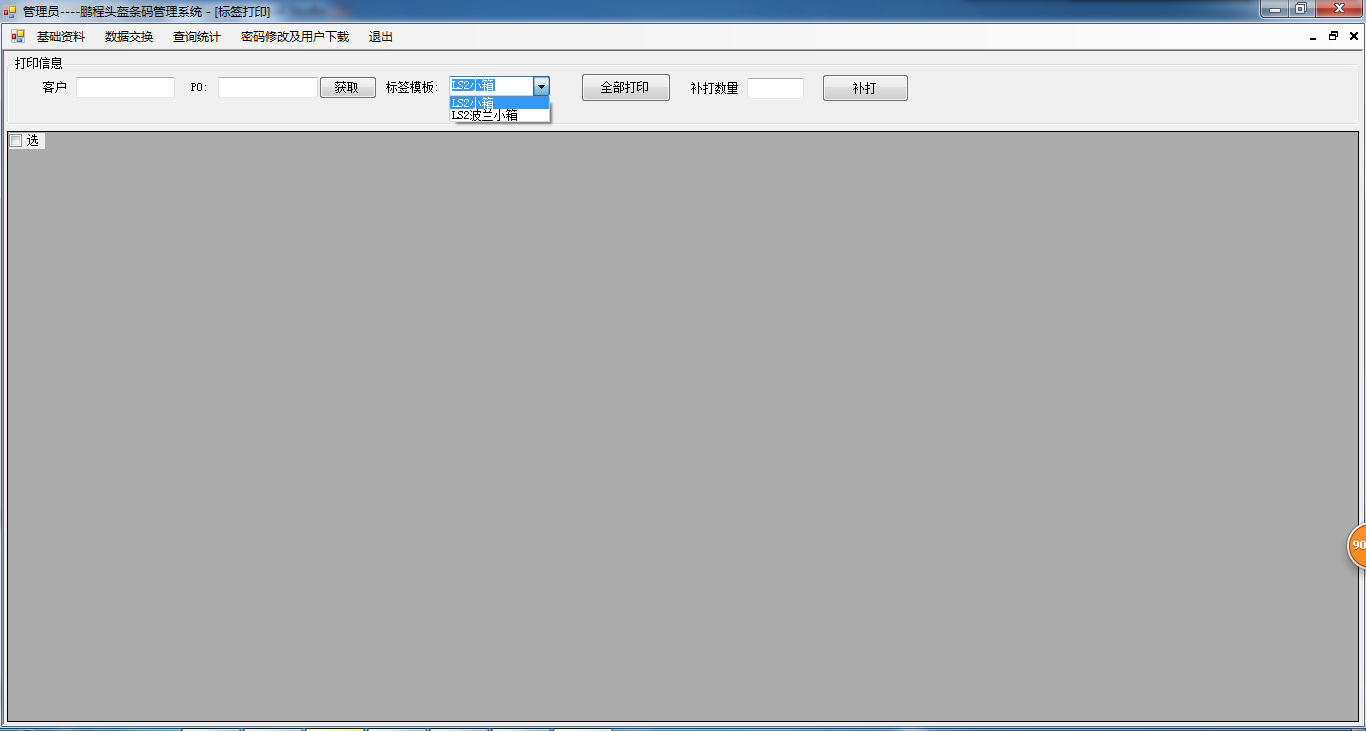Collapse the 标签模板 dropdown arrow
Image resolution: width=1366 pixels, height=731 pixels.
tap(541, 87)
